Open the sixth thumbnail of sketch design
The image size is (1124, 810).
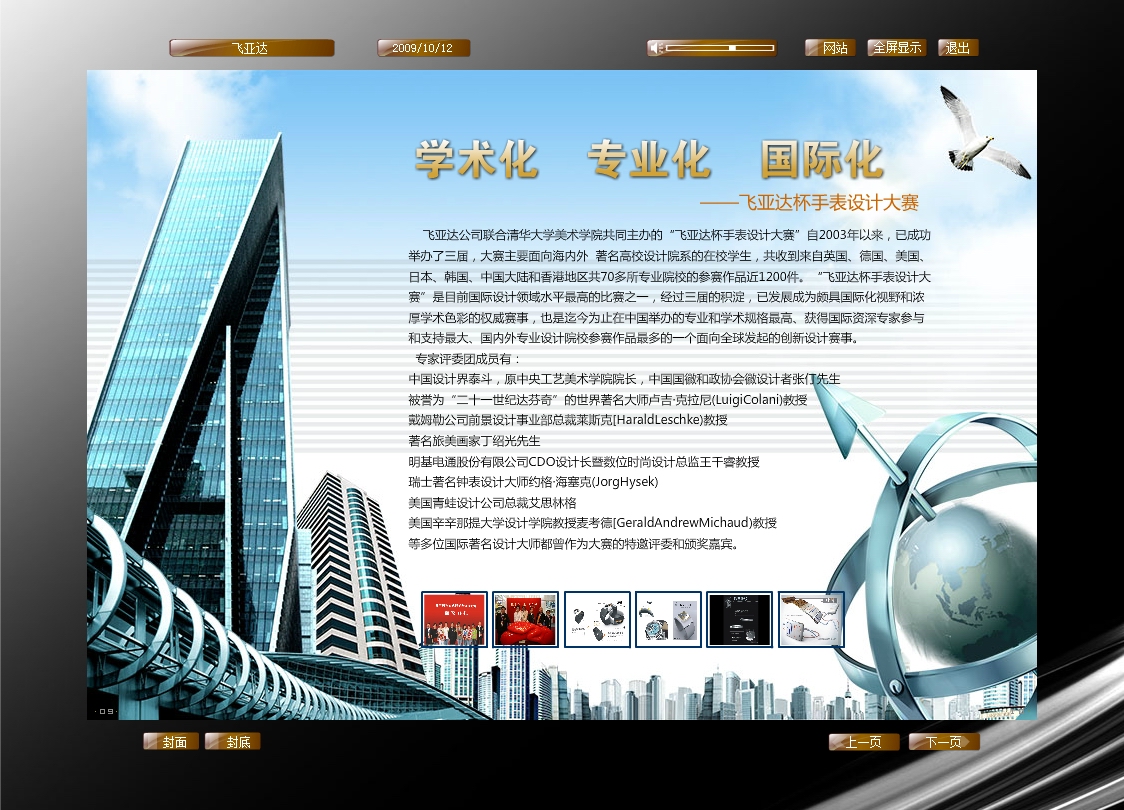(x=811, y=619)
